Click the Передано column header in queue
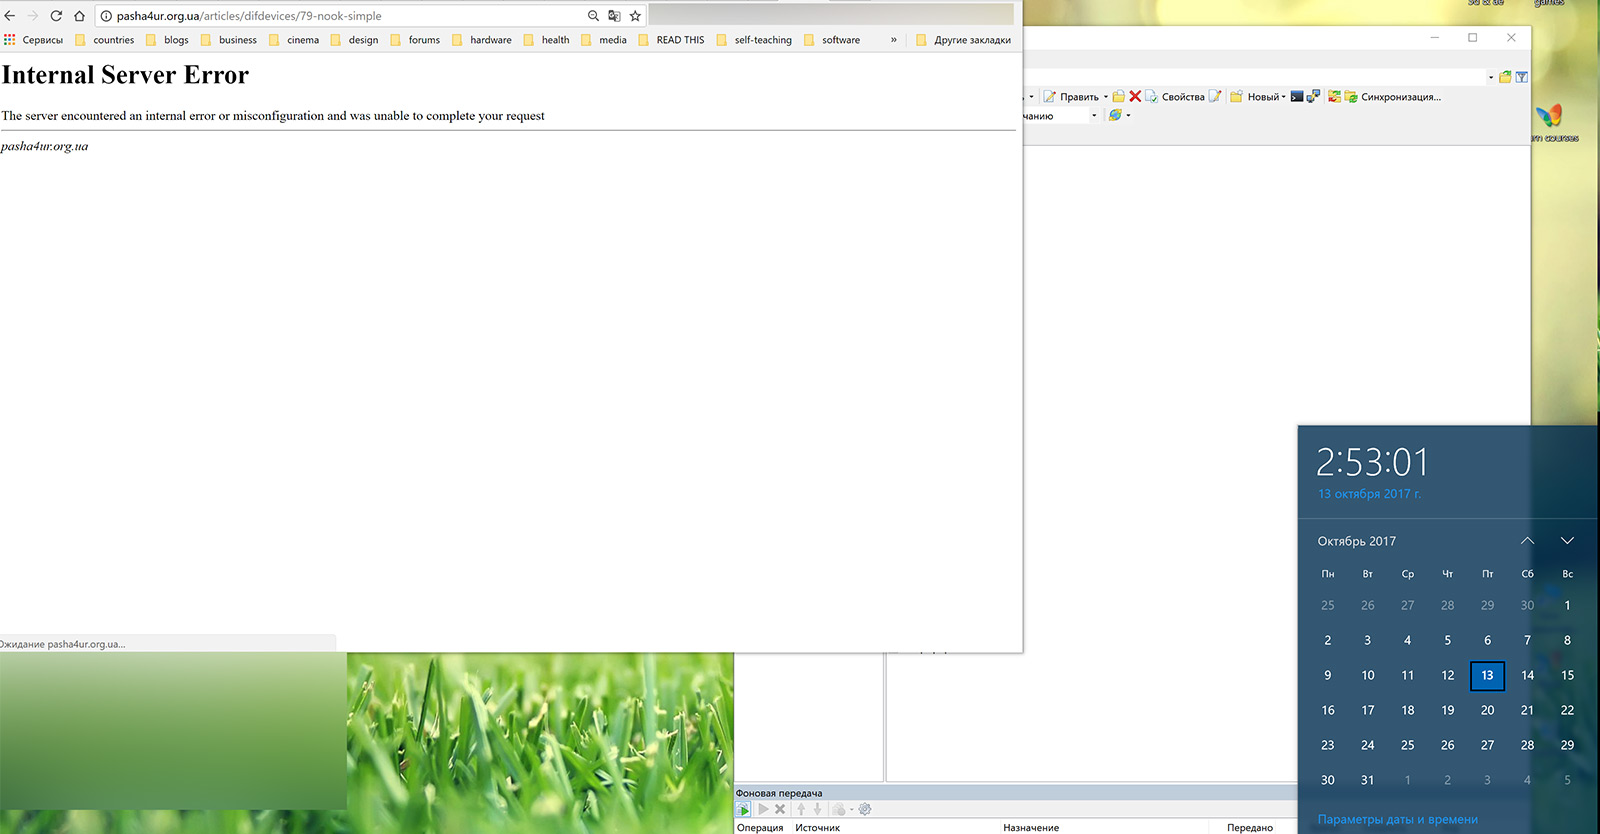 tap(1252, 828)
